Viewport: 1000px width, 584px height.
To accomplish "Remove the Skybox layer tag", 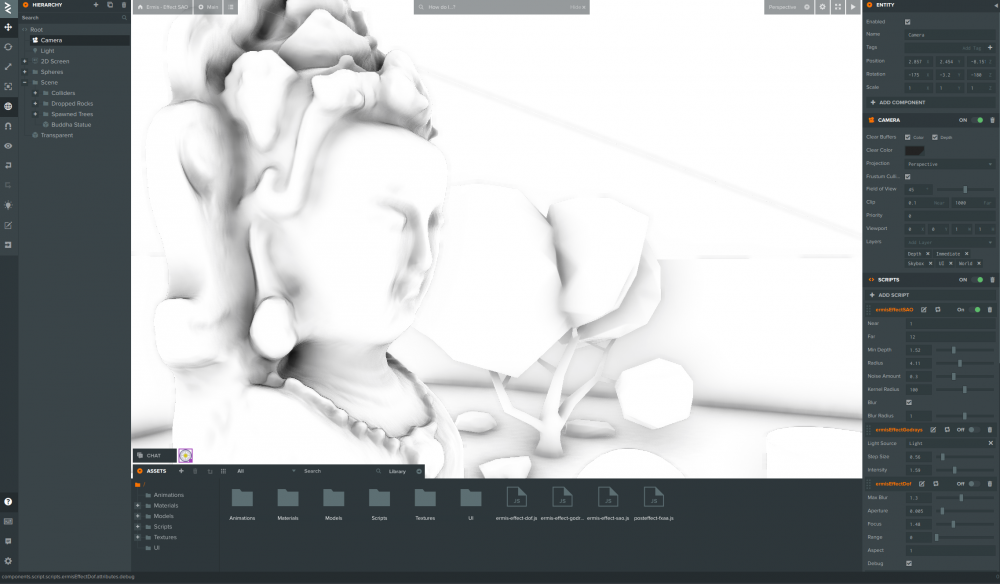I will pos(930,263).
